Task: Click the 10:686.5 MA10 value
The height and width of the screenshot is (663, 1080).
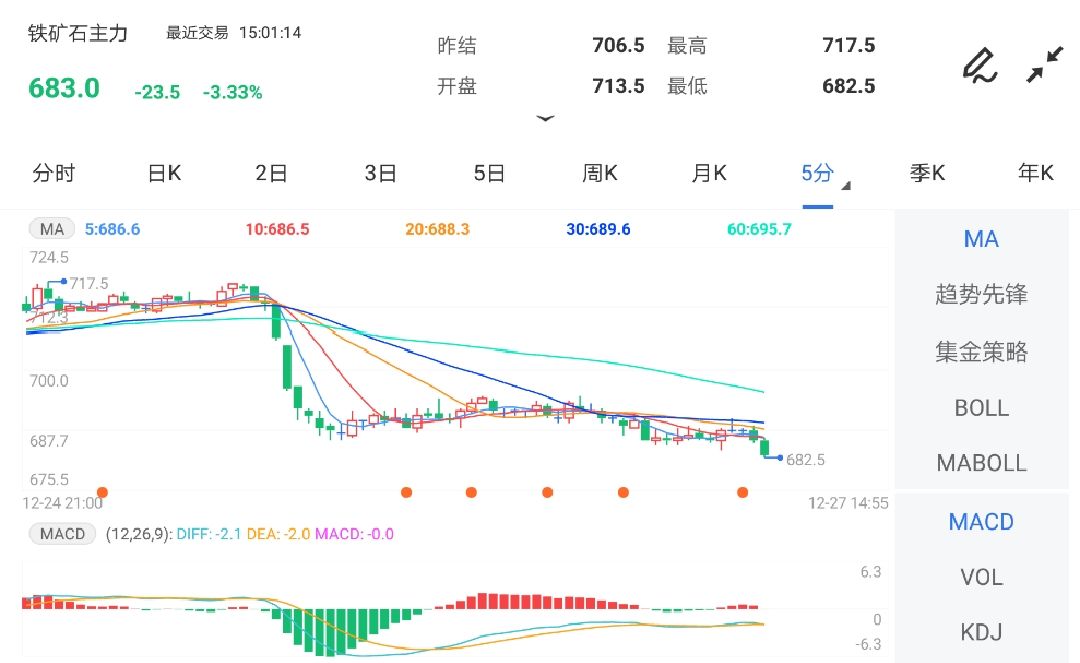Action: click(278, 229)
